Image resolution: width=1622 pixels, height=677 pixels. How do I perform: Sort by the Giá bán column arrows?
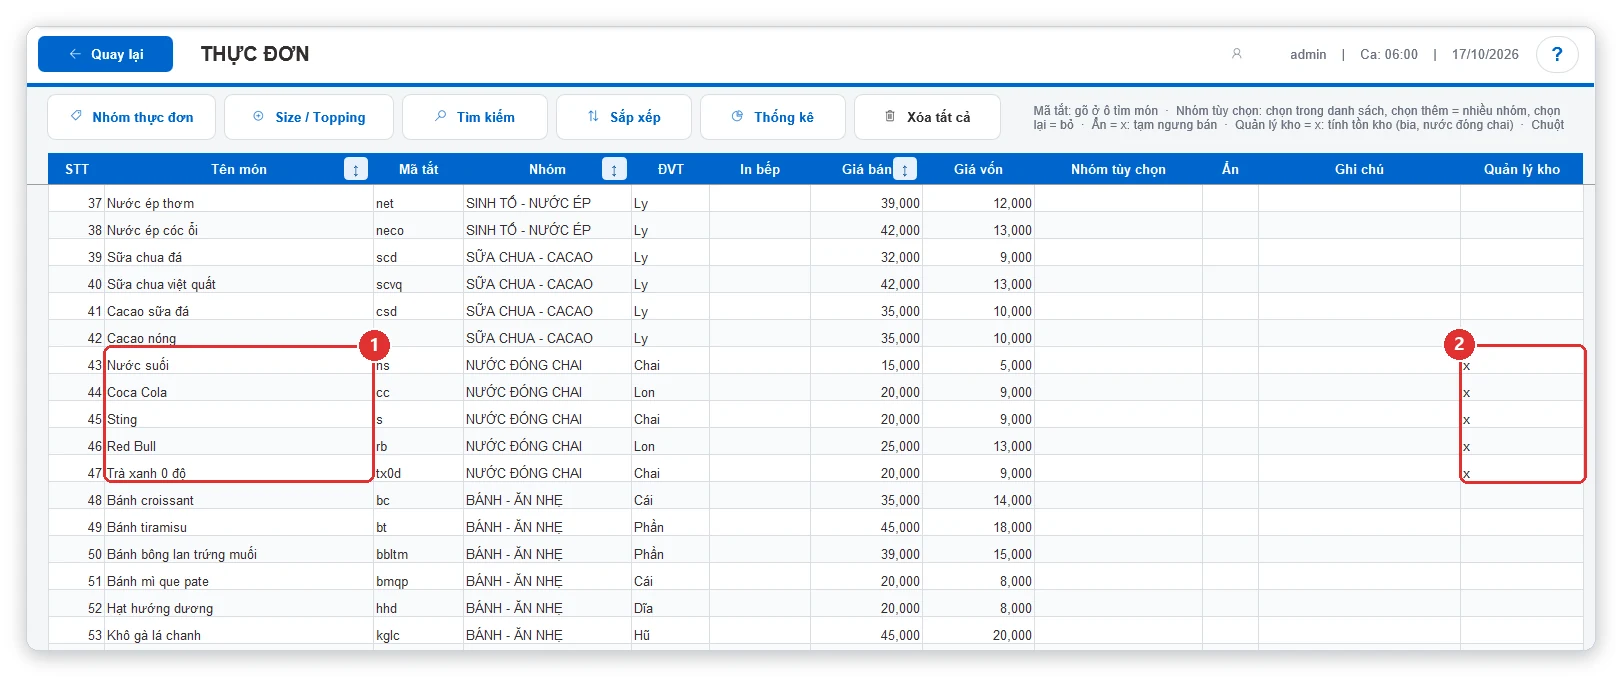point(904,169)
